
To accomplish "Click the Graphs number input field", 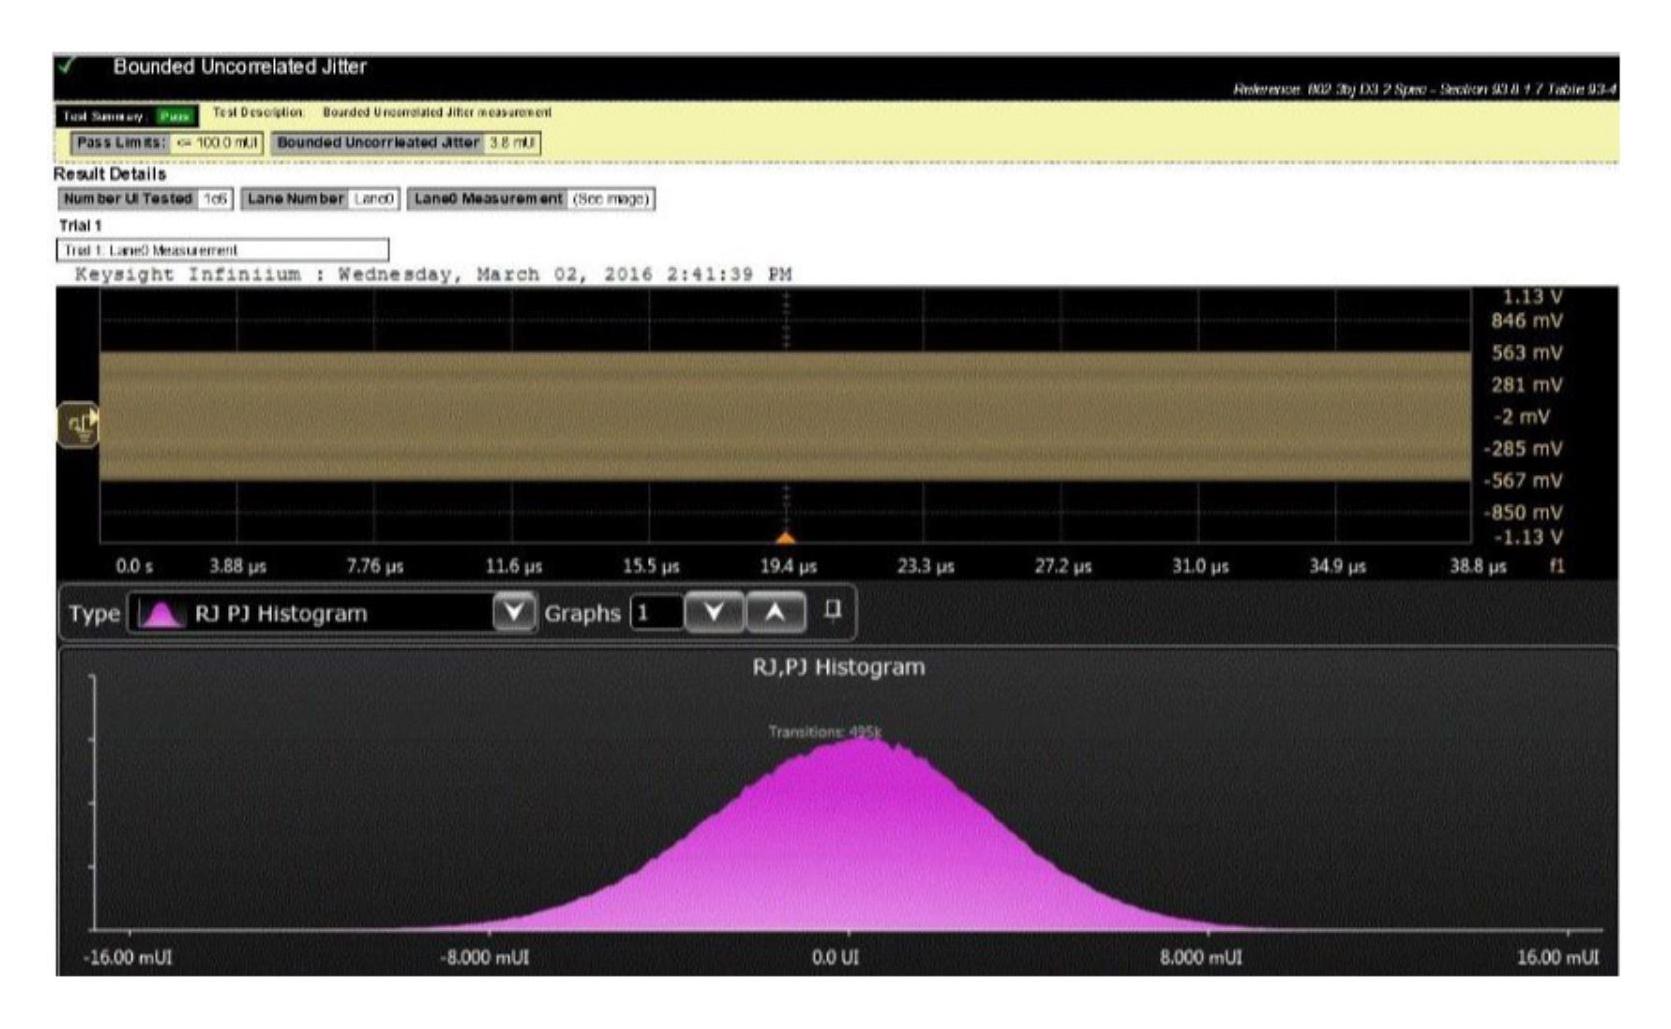I will coord(656,613).
